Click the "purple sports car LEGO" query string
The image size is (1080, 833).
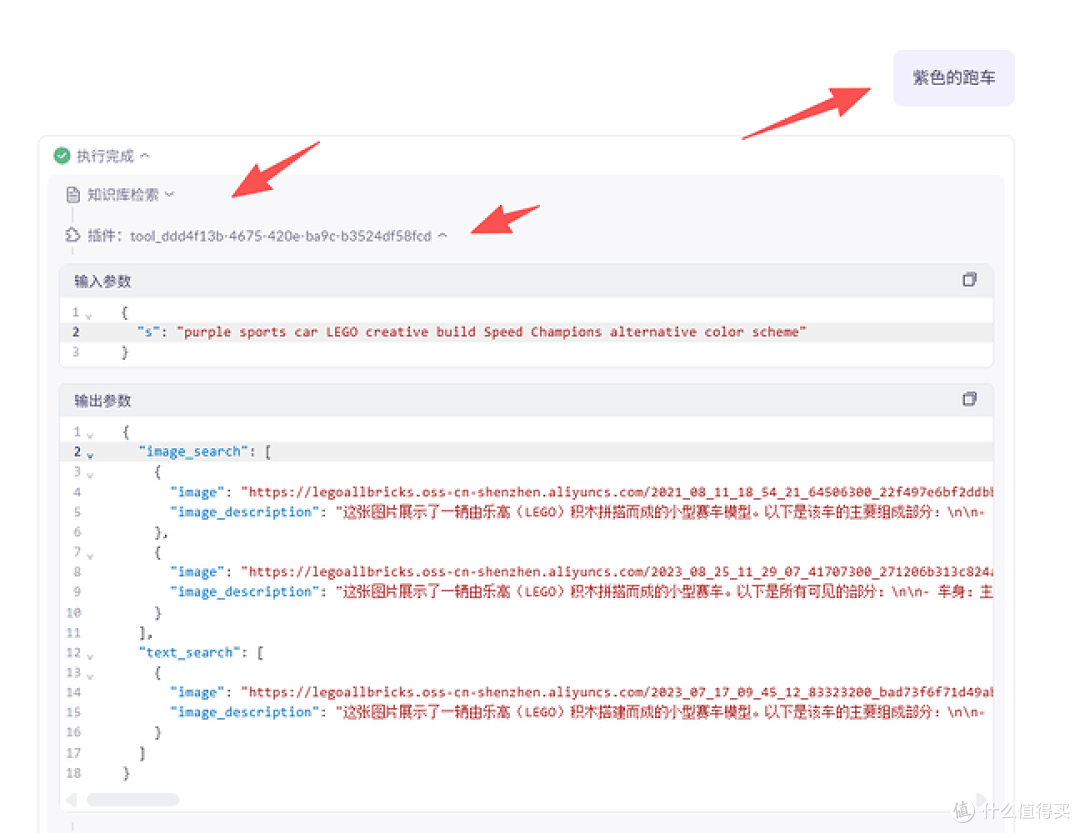tap(491, 332)
